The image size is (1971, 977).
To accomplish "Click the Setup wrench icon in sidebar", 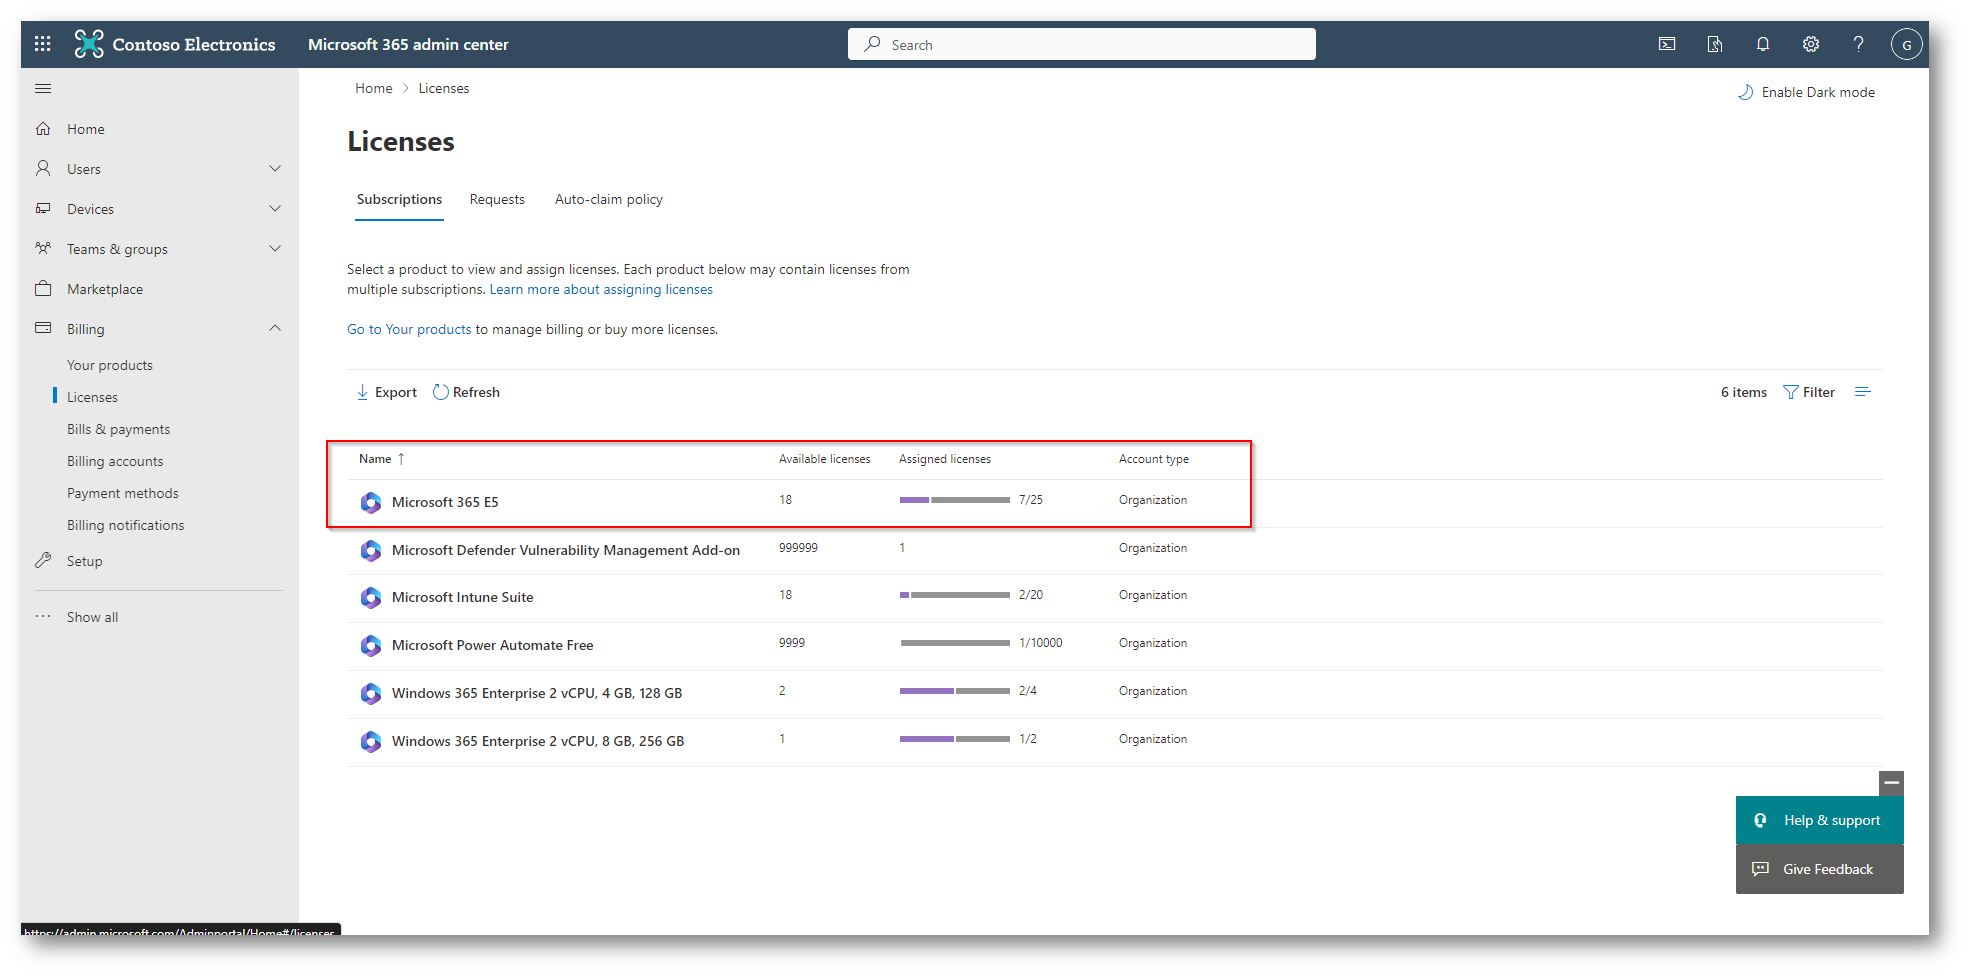I will (x=43, y=560).
